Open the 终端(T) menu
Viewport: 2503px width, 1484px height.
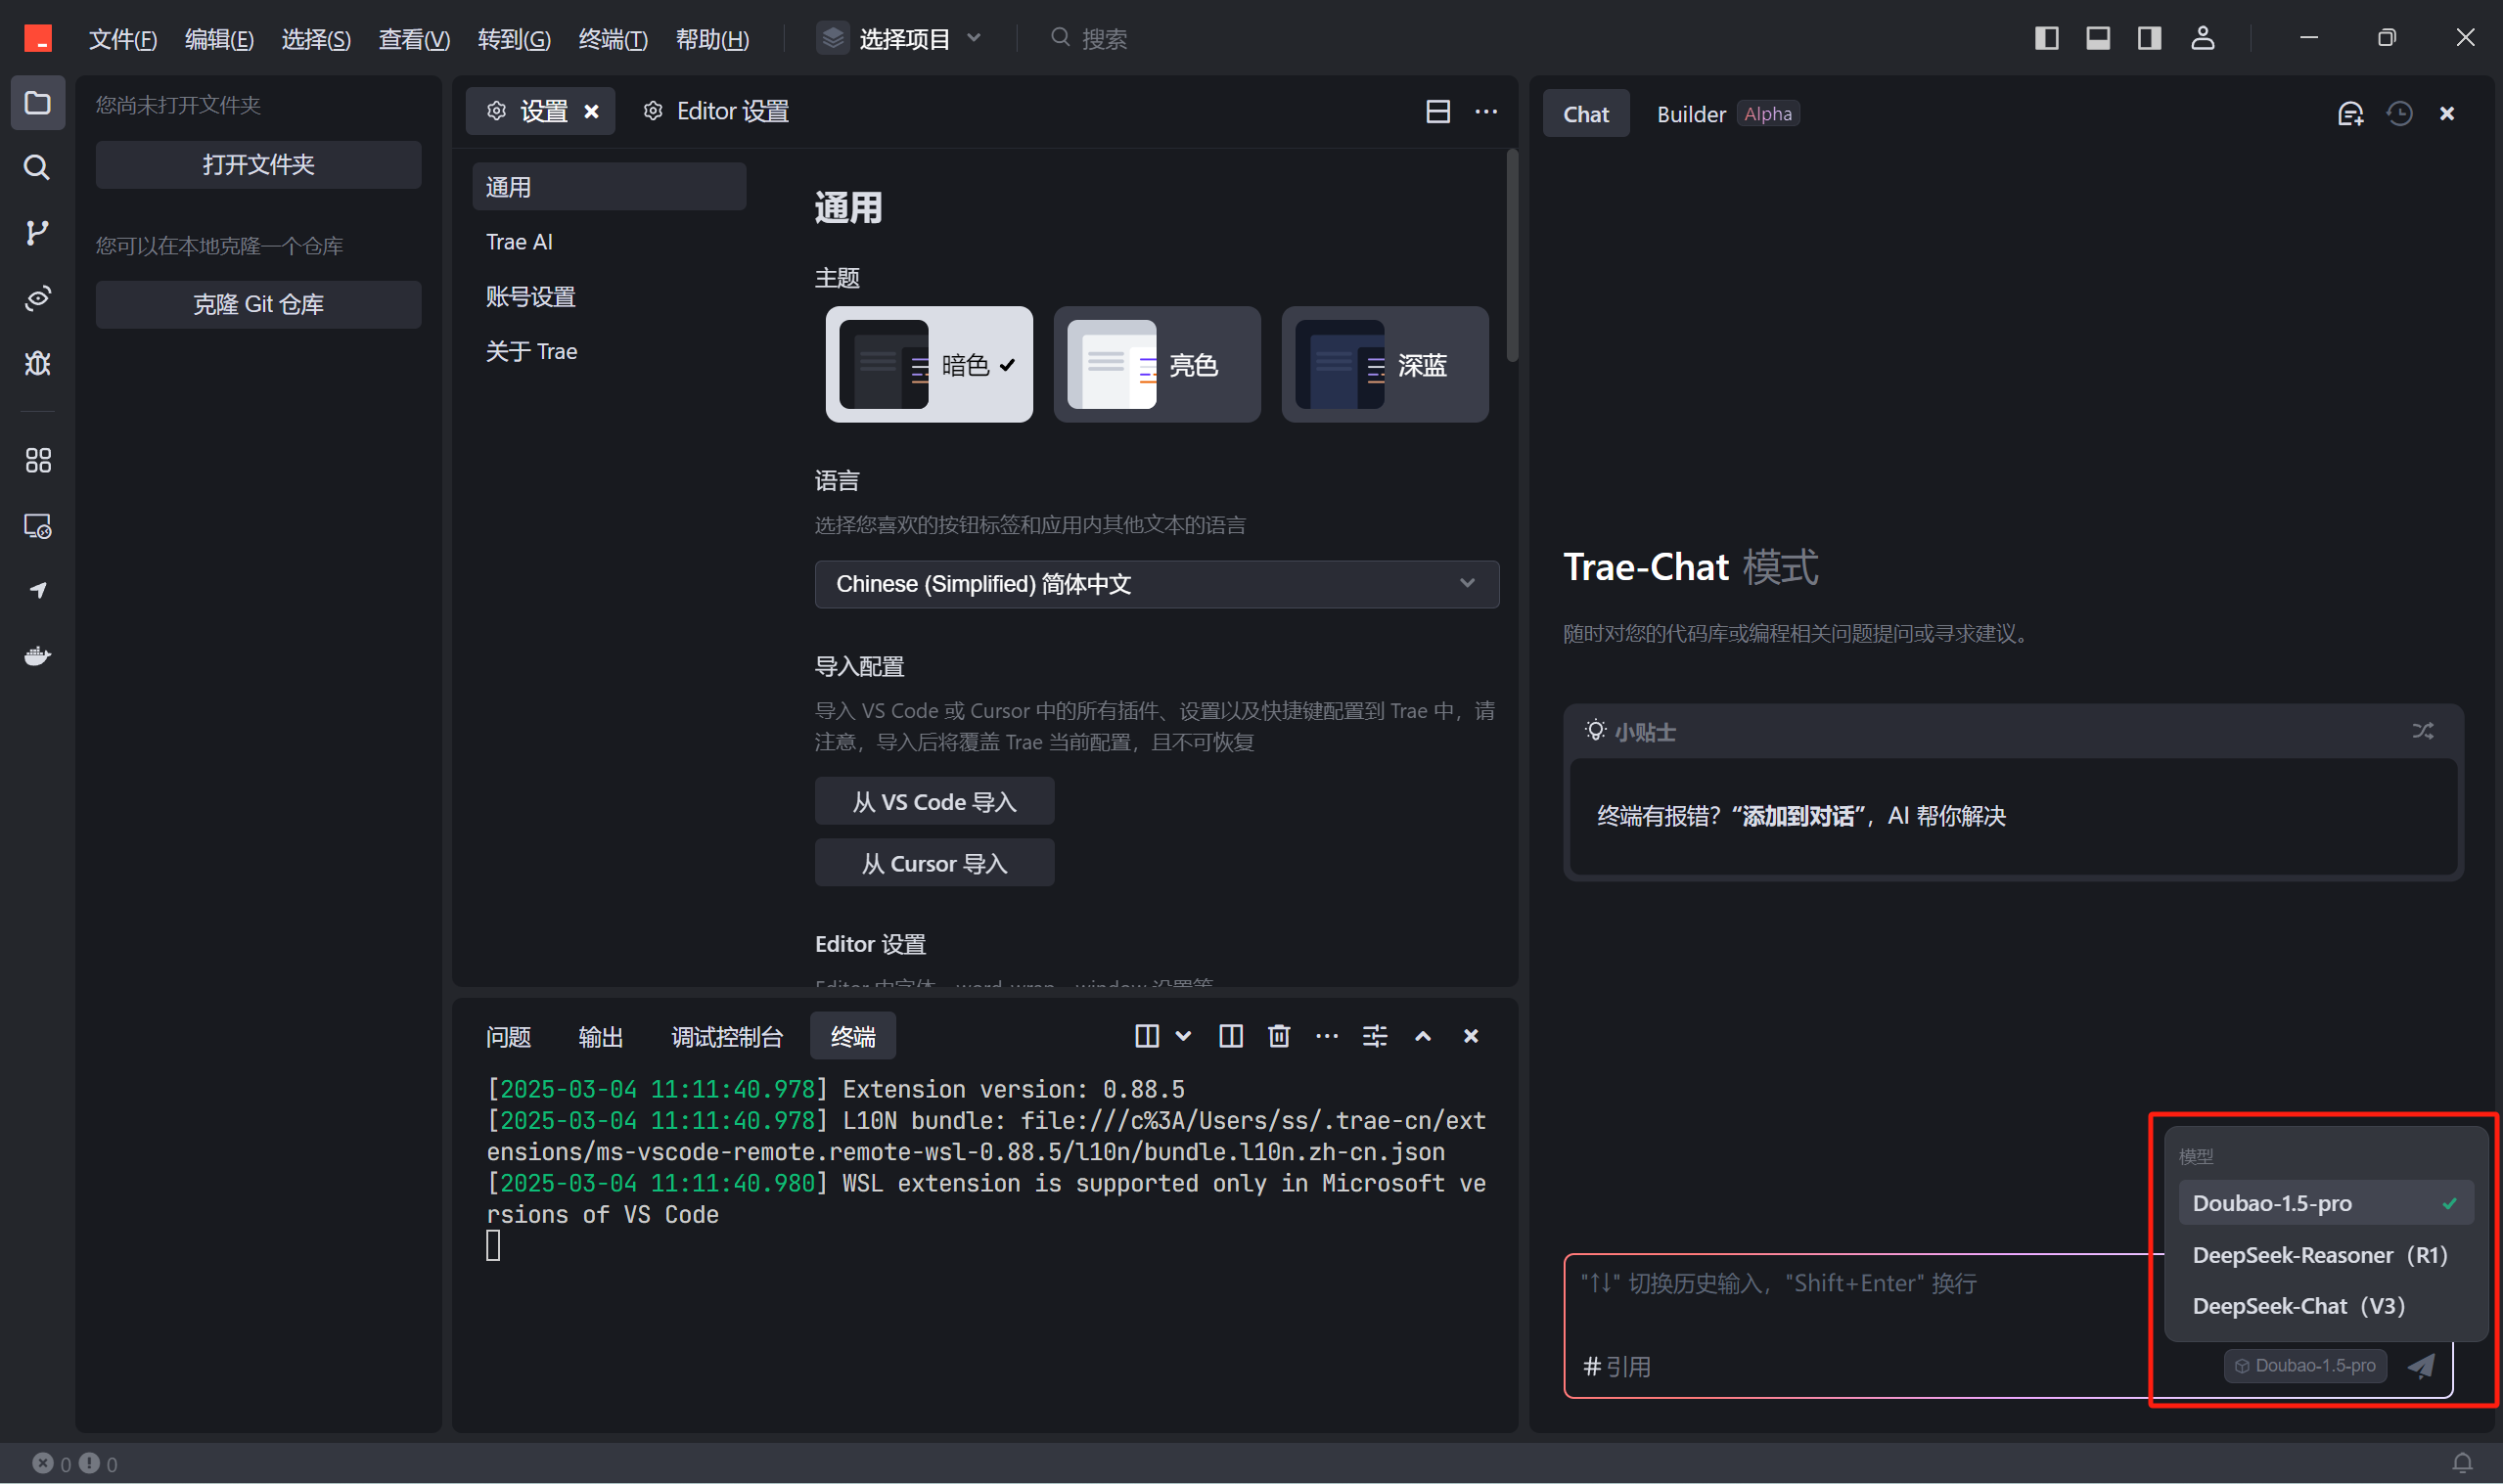[612, 39]
